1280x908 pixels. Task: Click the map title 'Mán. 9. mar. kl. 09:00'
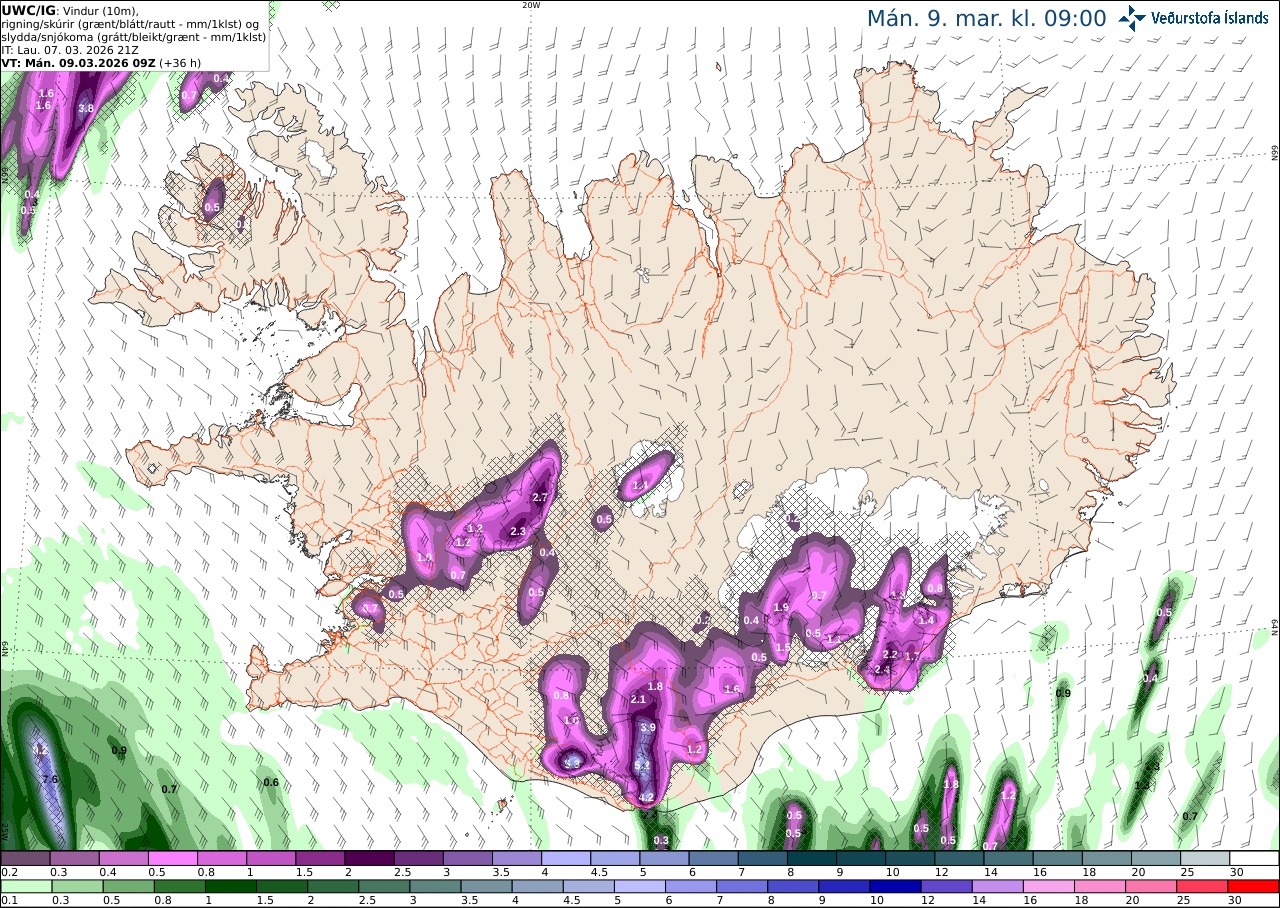click(x=986, y=18)
